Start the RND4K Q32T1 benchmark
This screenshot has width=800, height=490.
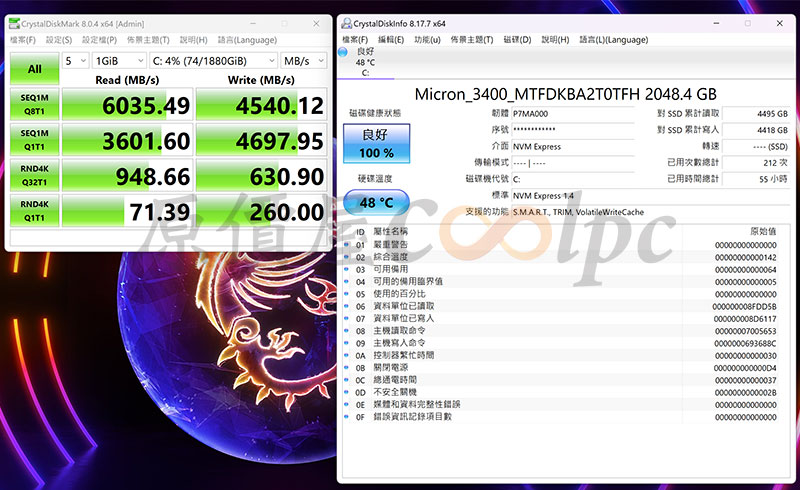pos(35,175)
